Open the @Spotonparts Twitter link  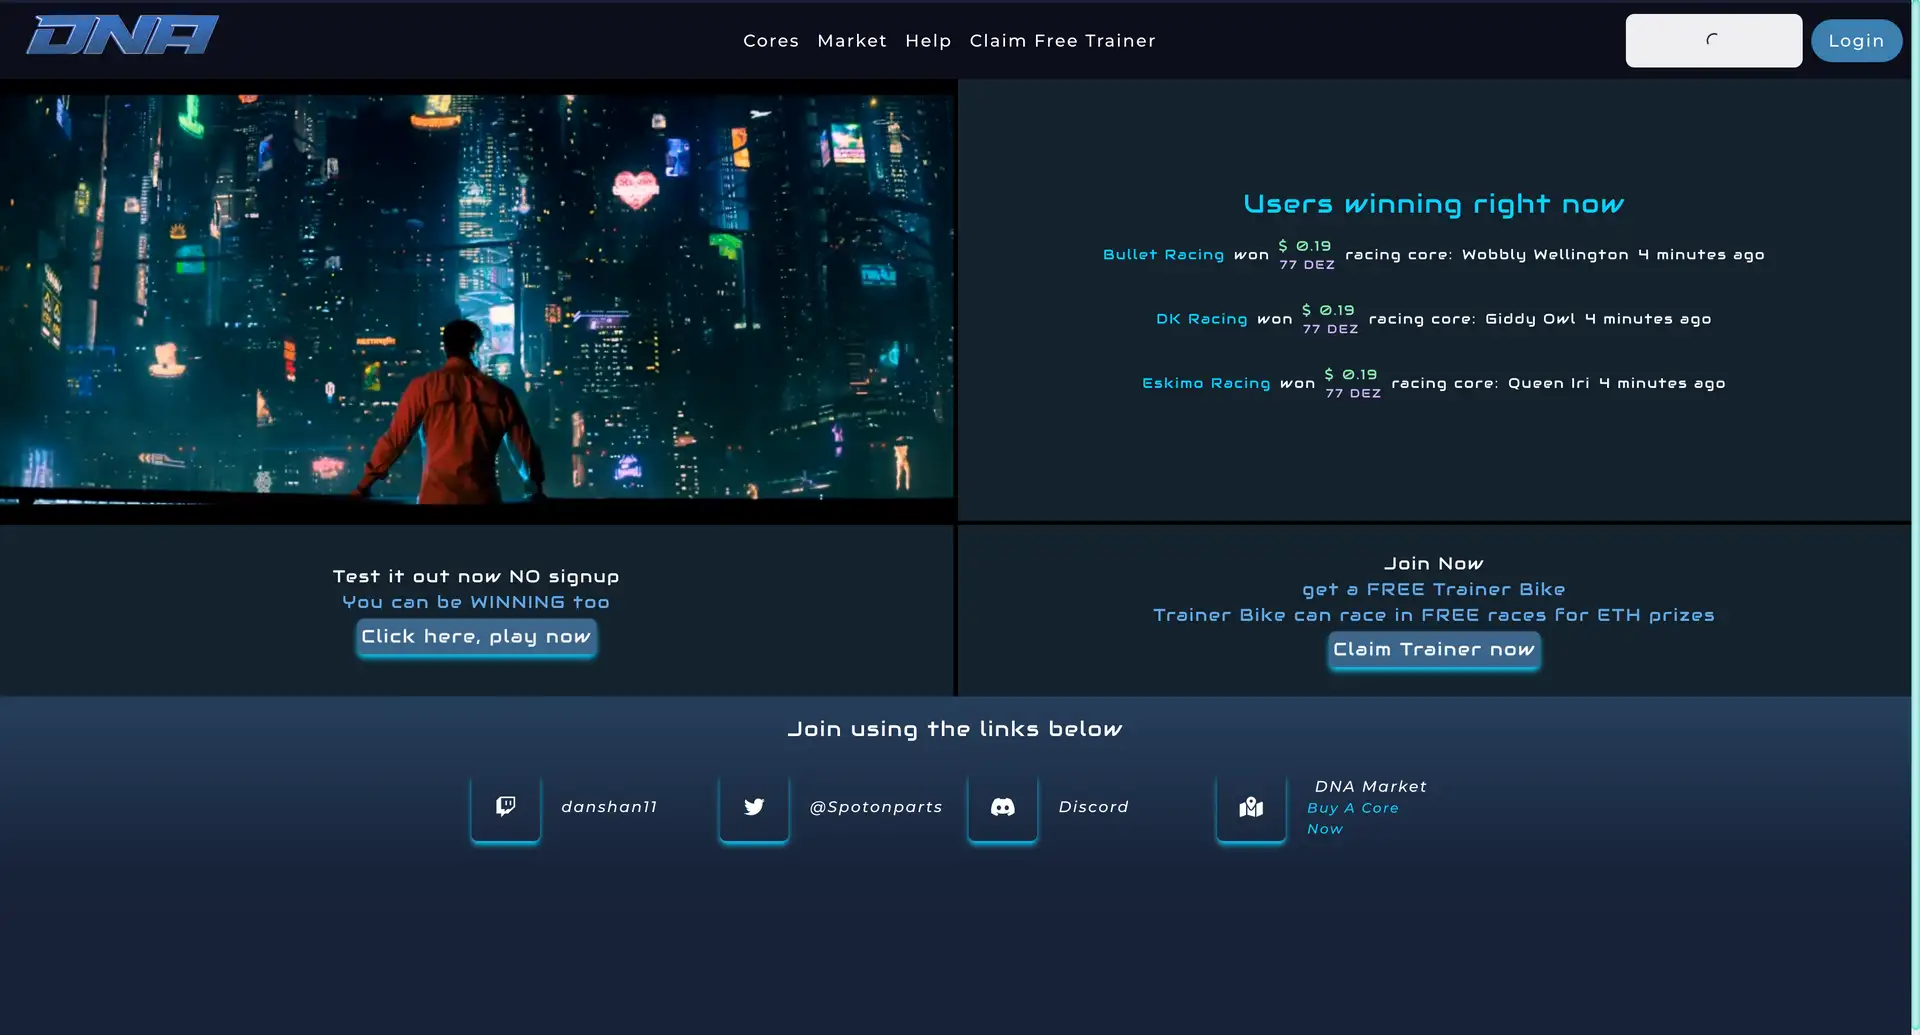tap(875, 807)
